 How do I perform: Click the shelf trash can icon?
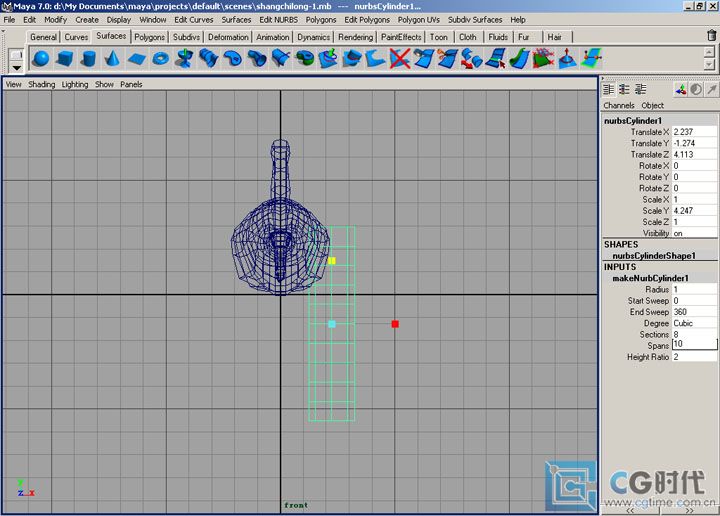click(x=711, y=35)
